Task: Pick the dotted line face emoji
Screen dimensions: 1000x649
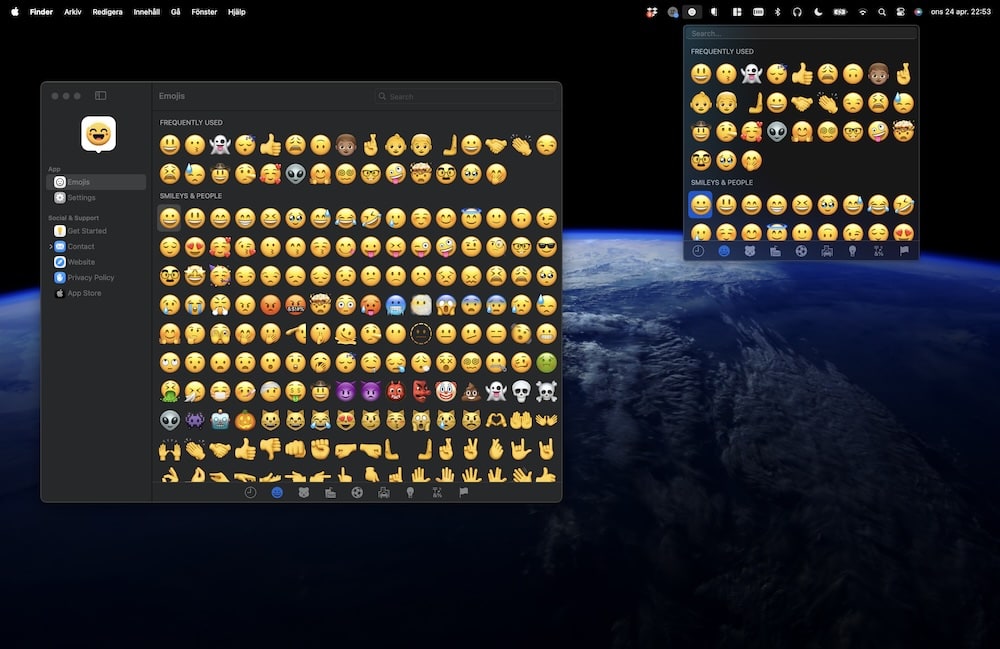Action: (420, 333)
